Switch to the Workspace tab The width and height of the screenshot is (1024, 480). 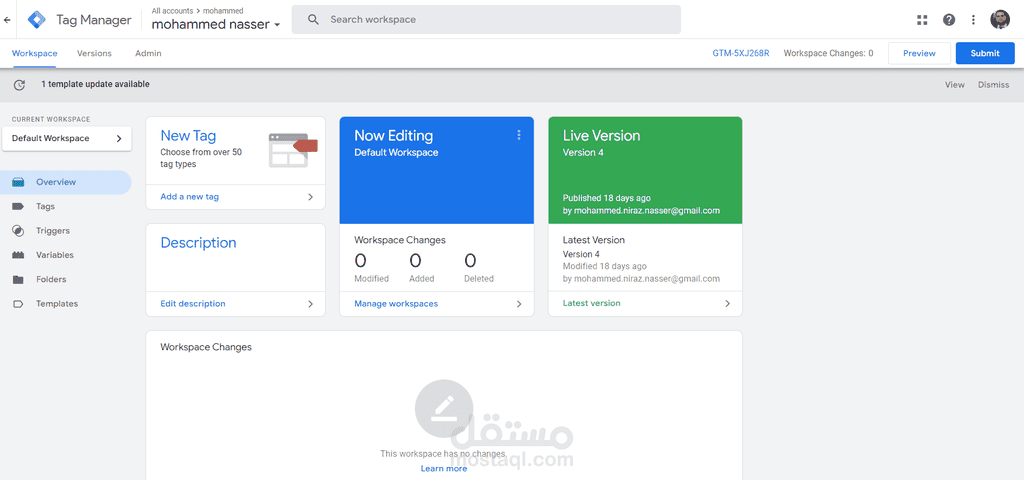[x=35, y=54]
